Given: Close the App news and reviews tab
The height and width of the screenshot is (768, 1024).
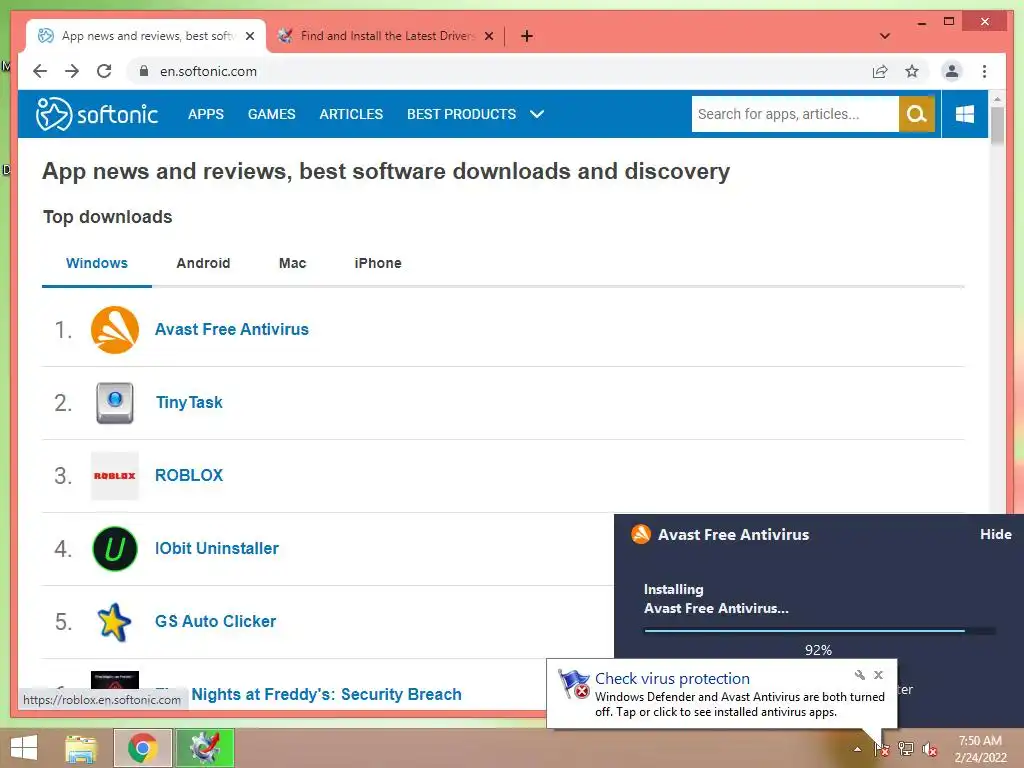Looking at the screenshot, I should 249,36.
